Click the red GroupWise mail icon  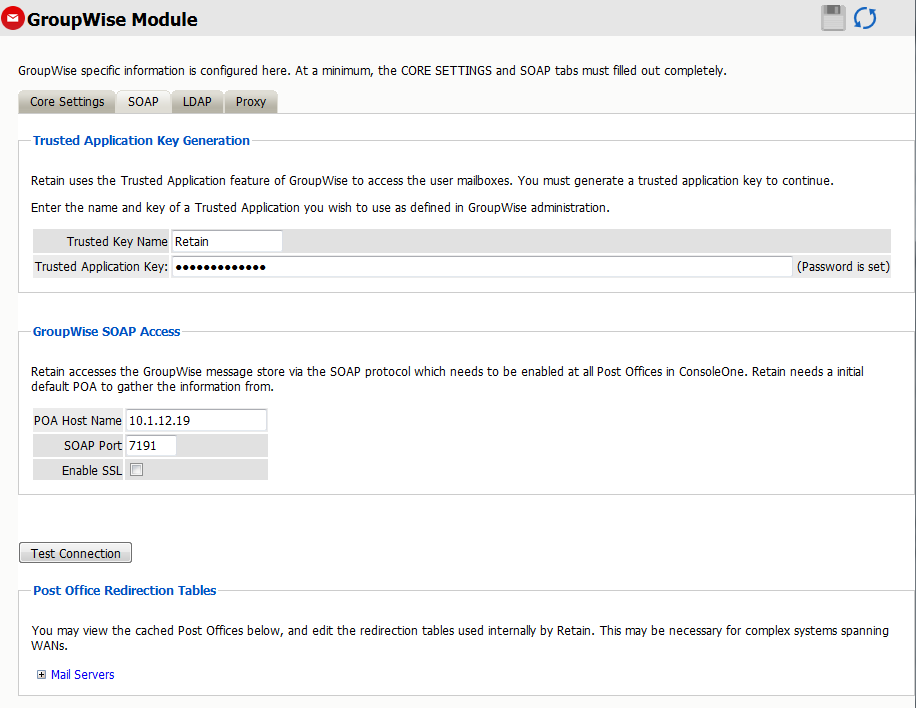tap(13, 19)
